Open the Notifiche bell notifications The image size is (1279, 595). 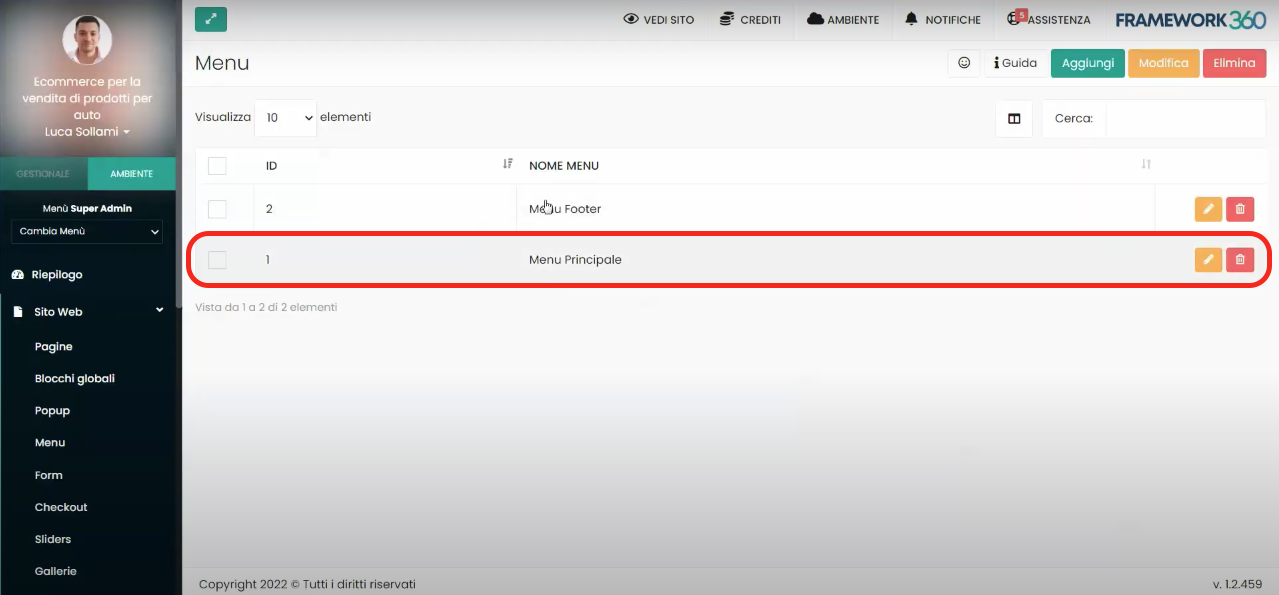pos(942,20)
